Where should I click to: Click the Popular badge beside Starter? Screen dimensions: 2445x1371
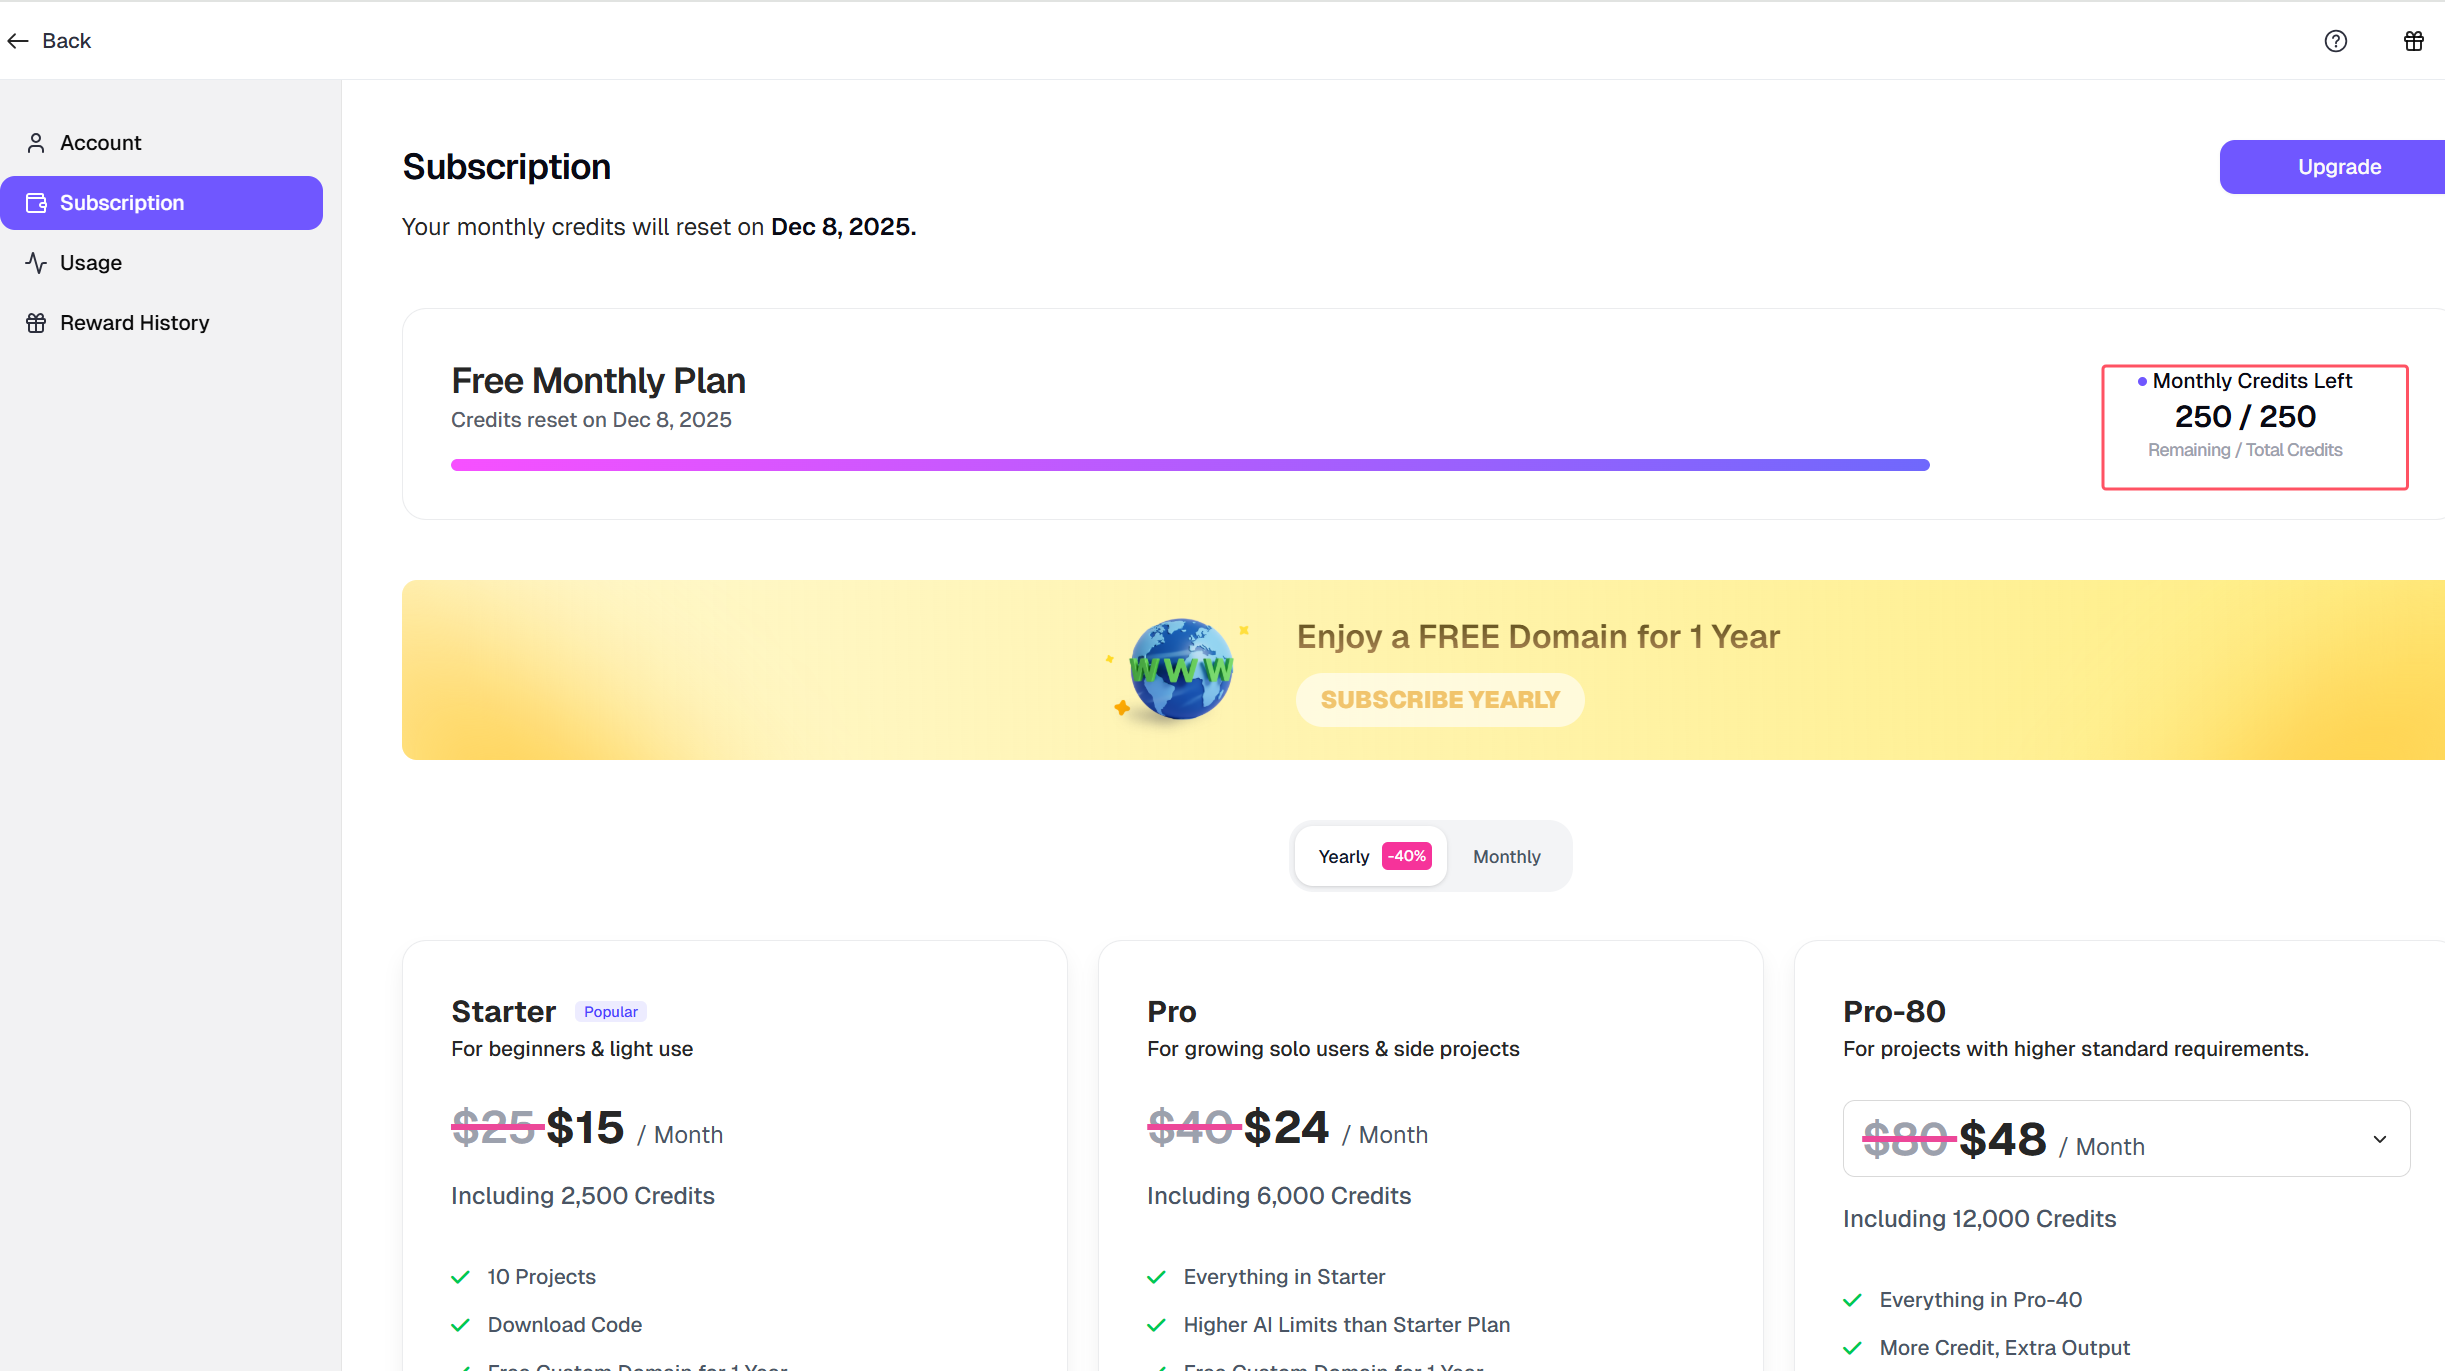click(610, 1012)
